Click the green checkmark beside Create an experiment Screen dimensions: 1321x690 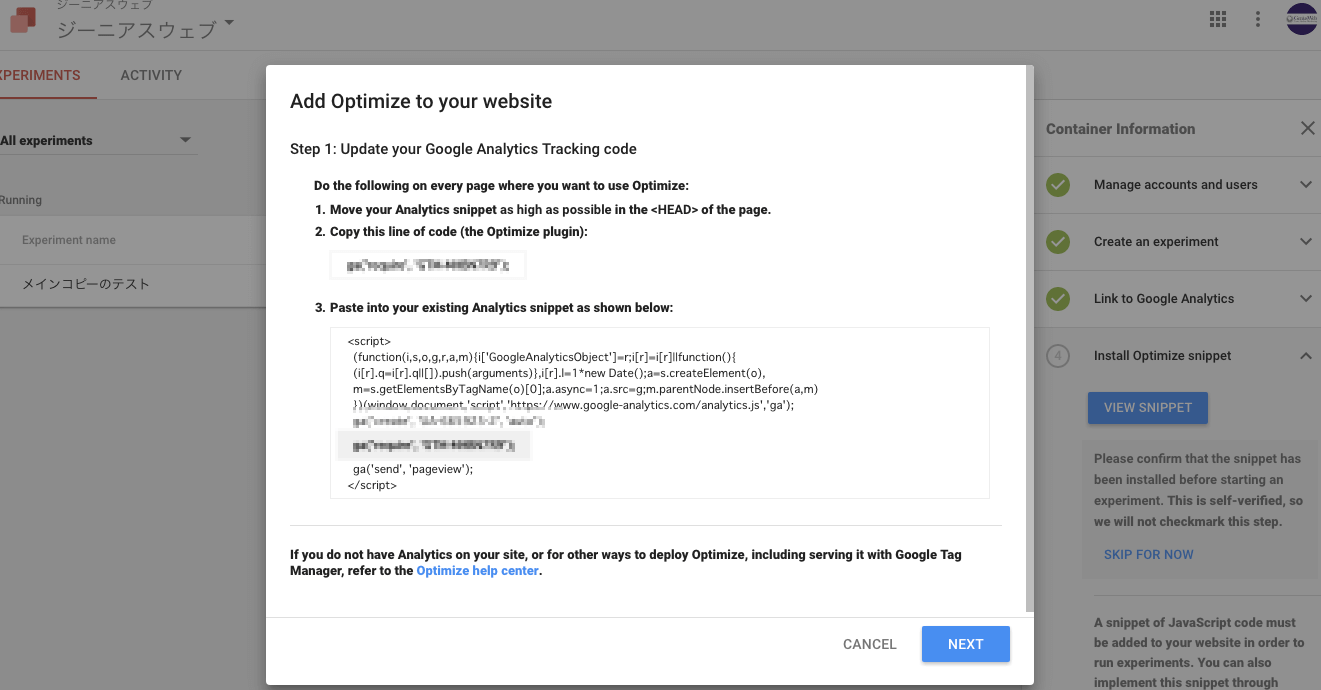[x=1058, y=242]
